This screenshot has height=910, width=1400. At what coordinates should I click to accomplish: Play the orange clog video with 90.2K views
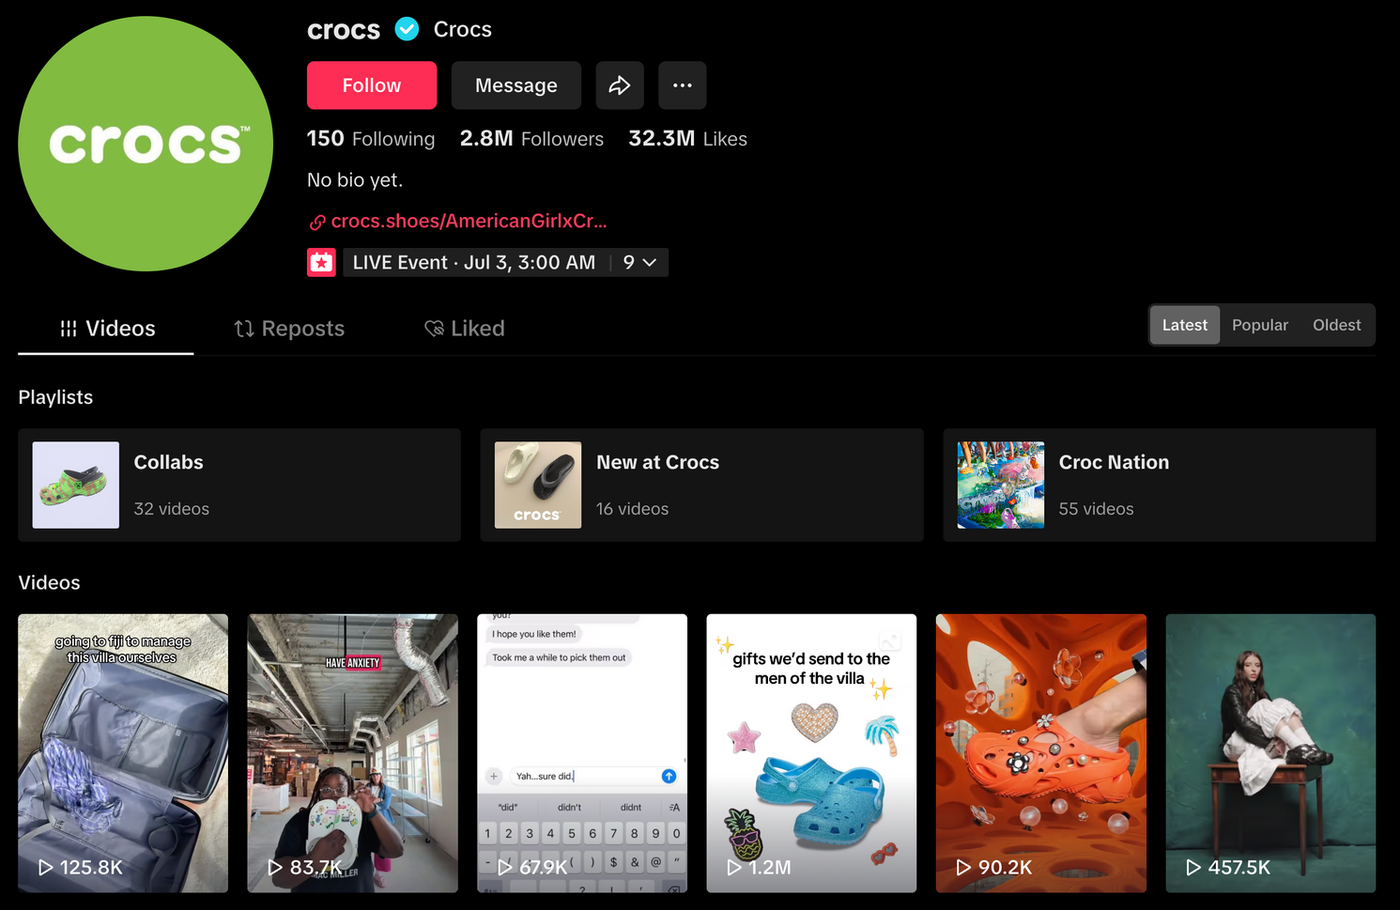pos(1041,753)
